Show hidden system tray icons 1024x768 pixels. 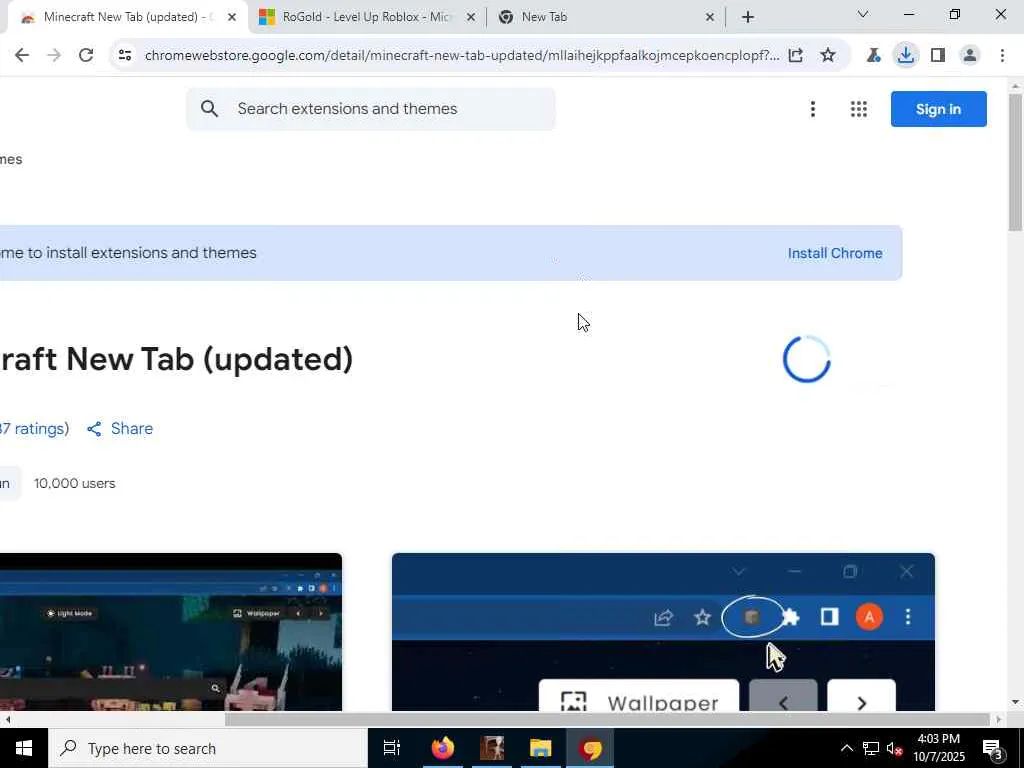tap(846, 748)
